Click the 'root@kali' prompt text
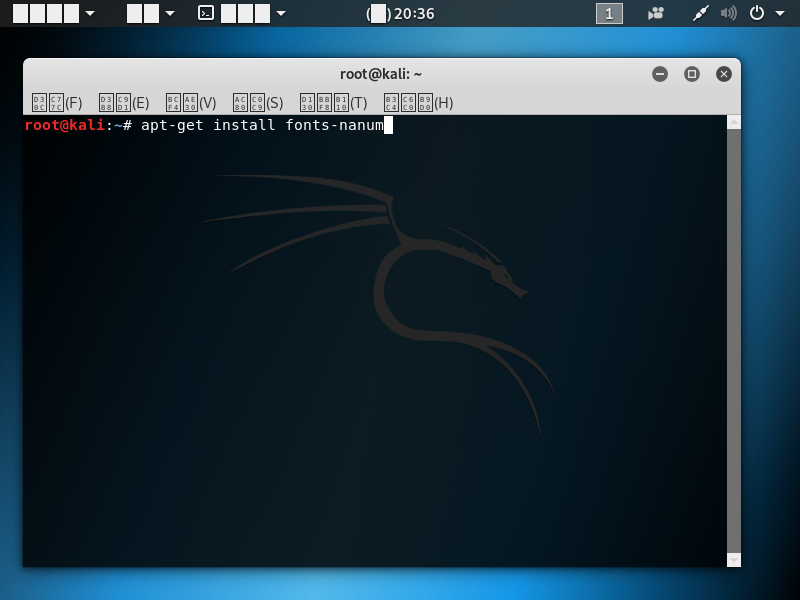This screenshot has width=800, height=600. pyautogui.click(x=65, y=125)
